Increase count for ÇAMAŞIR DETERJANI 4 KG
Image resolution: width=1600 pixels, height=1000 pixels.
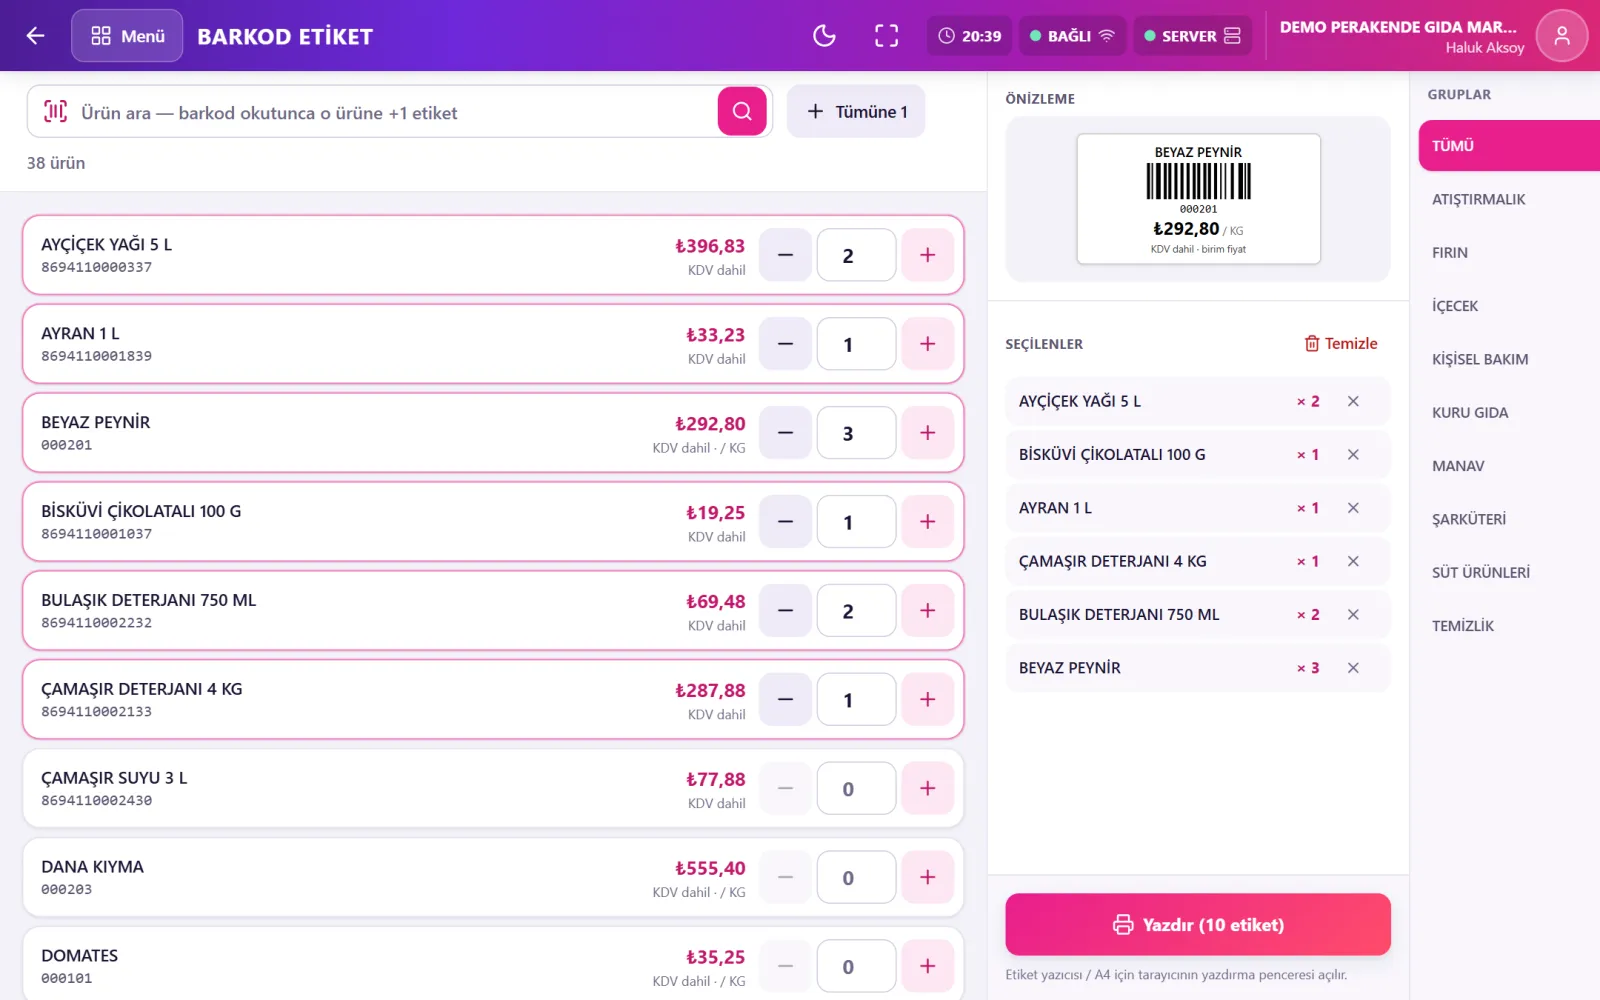click(928, 700)
